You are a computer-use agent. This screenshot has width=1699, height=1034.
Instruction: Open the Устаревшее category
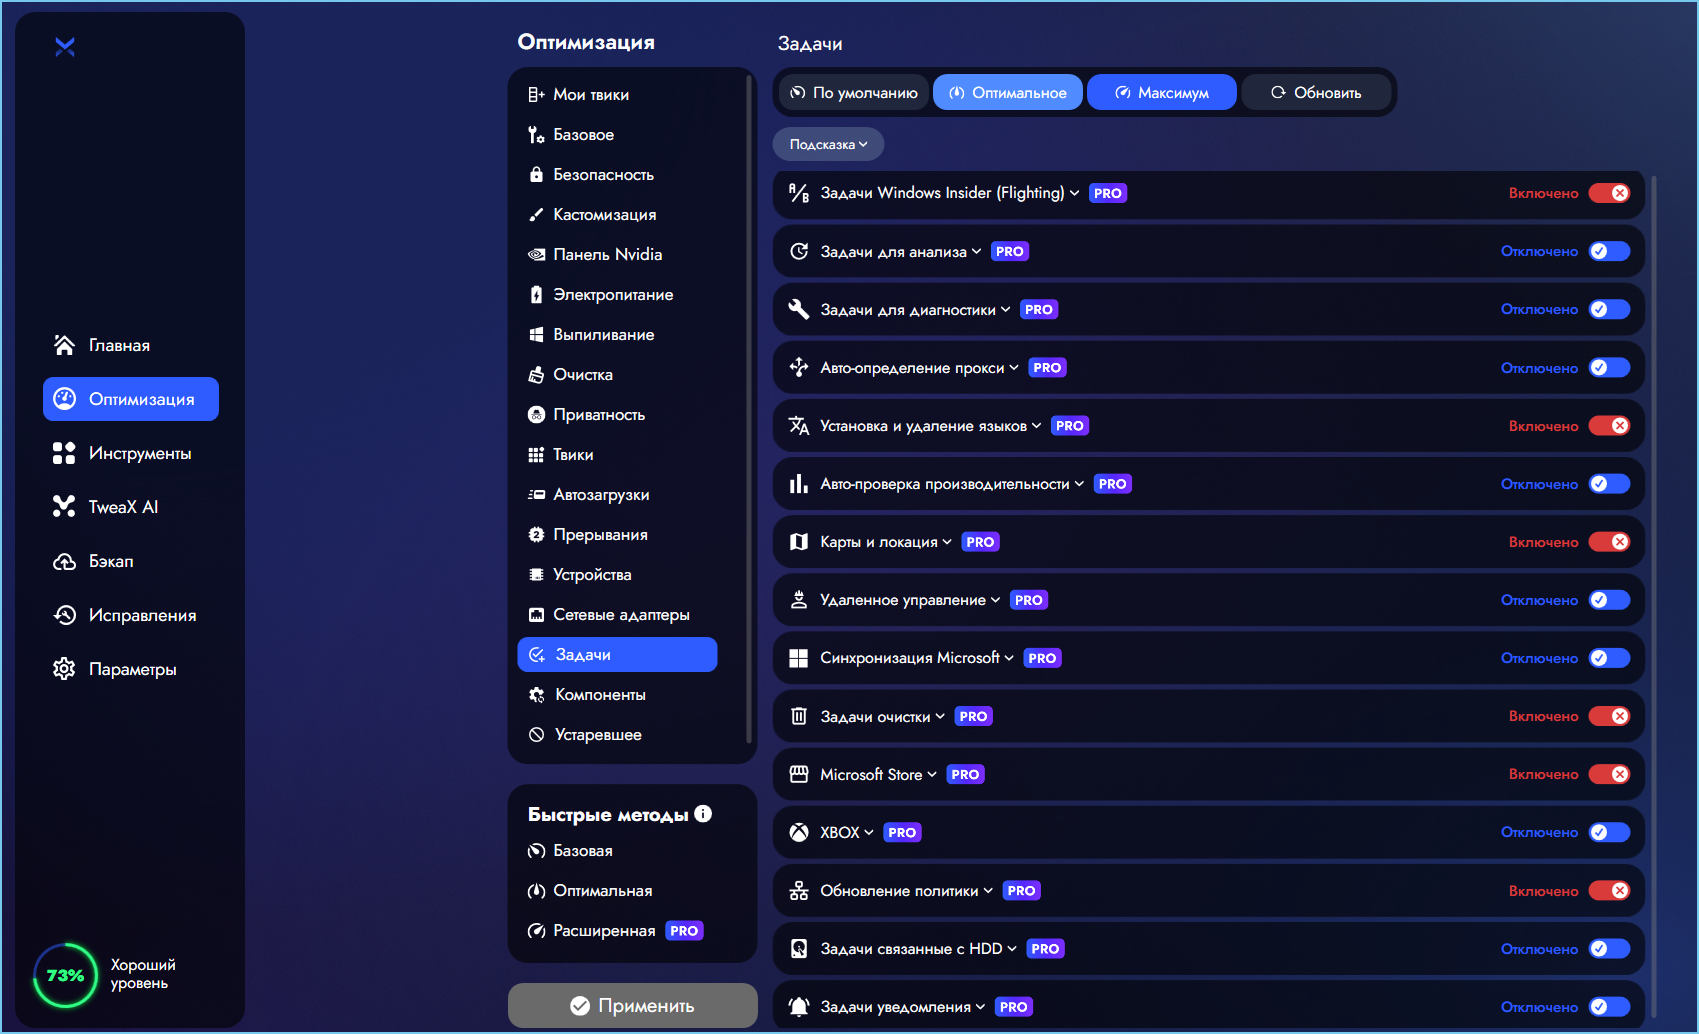click(618, 734)
